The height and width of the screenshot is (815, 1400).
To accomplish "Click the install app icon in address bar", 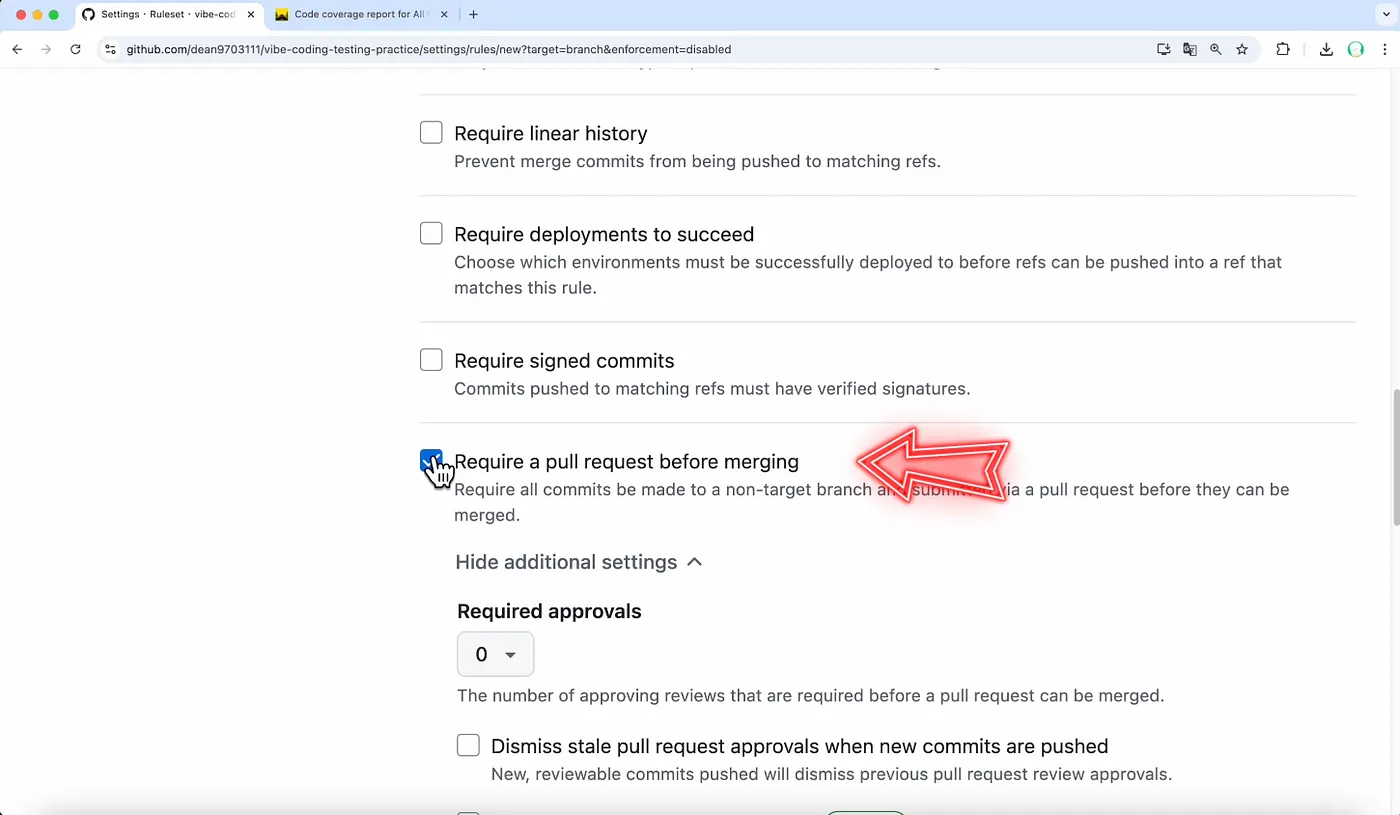I will 1164,49.
